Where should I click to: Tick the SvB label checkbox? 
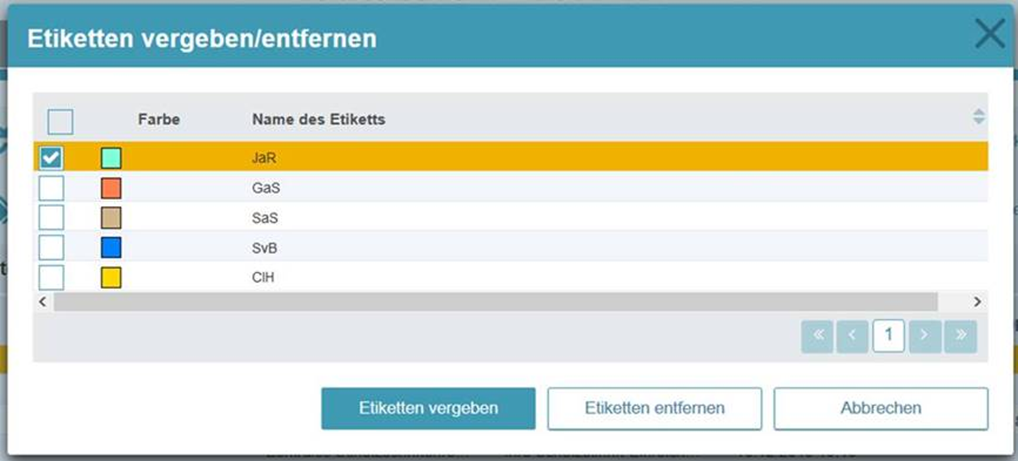[51, 247]
